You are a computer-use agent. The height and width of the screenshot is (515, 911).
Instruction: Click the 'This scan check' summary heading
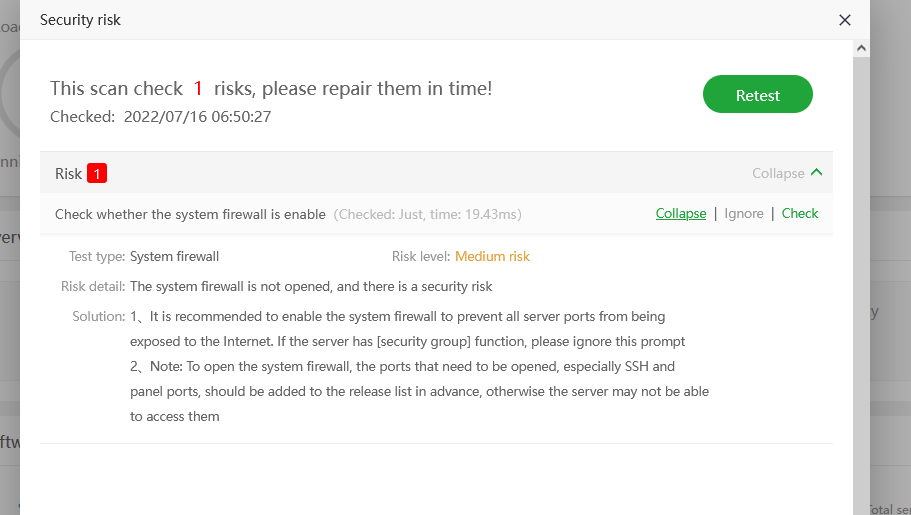point(116,89)
